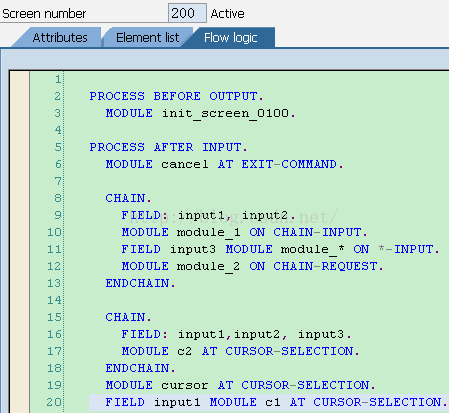Click 'ENDCHAIN.' on line 13
449x413 pixels.
[140, 283]
